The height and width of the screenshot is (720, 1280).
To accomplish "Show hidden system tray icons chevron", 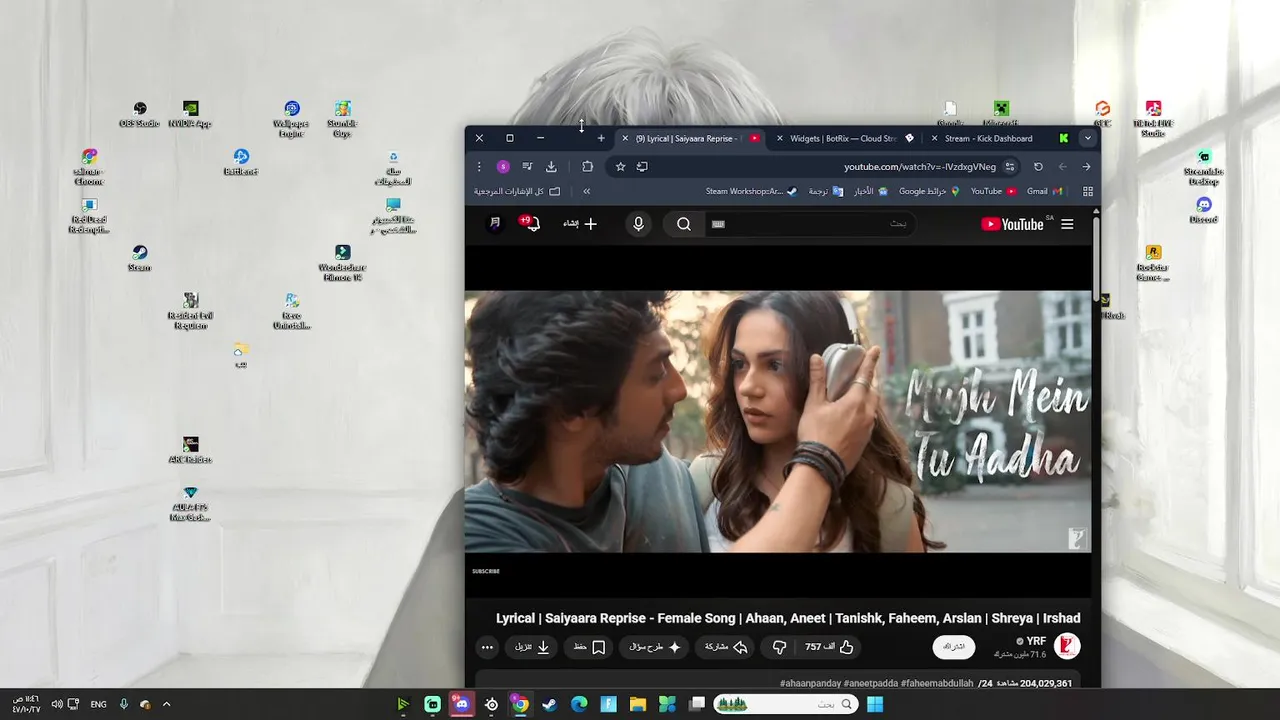I will coord(166,704).
